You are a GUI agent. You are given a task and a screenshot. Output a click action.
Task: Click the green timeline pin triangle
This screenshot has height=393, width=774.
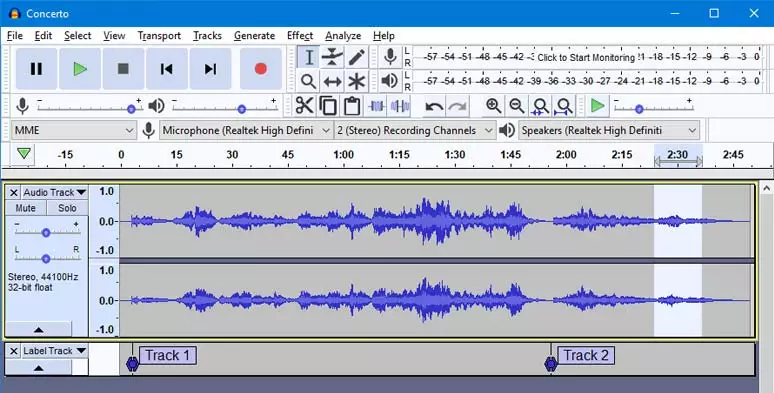click(23, 154)
